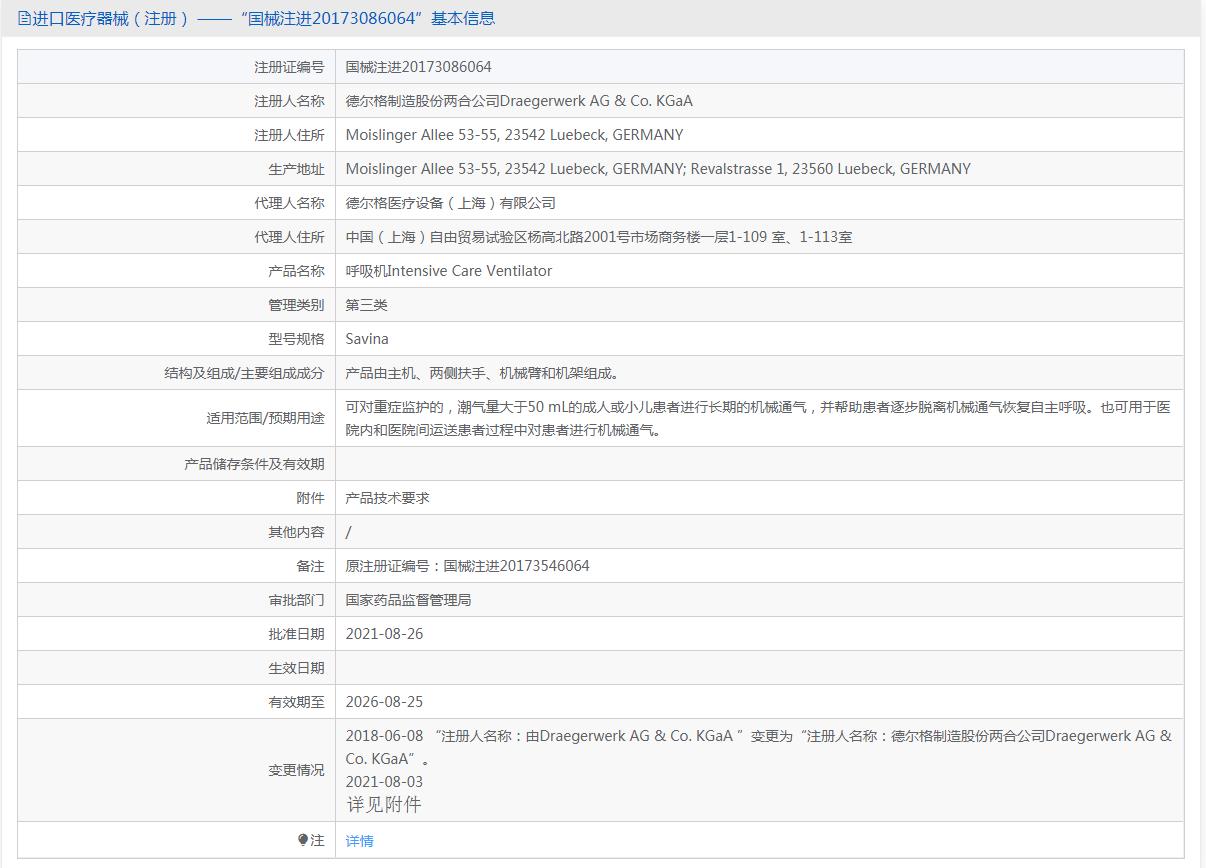
Task: Click the 有效期至 label
Action: coord(296,702)
